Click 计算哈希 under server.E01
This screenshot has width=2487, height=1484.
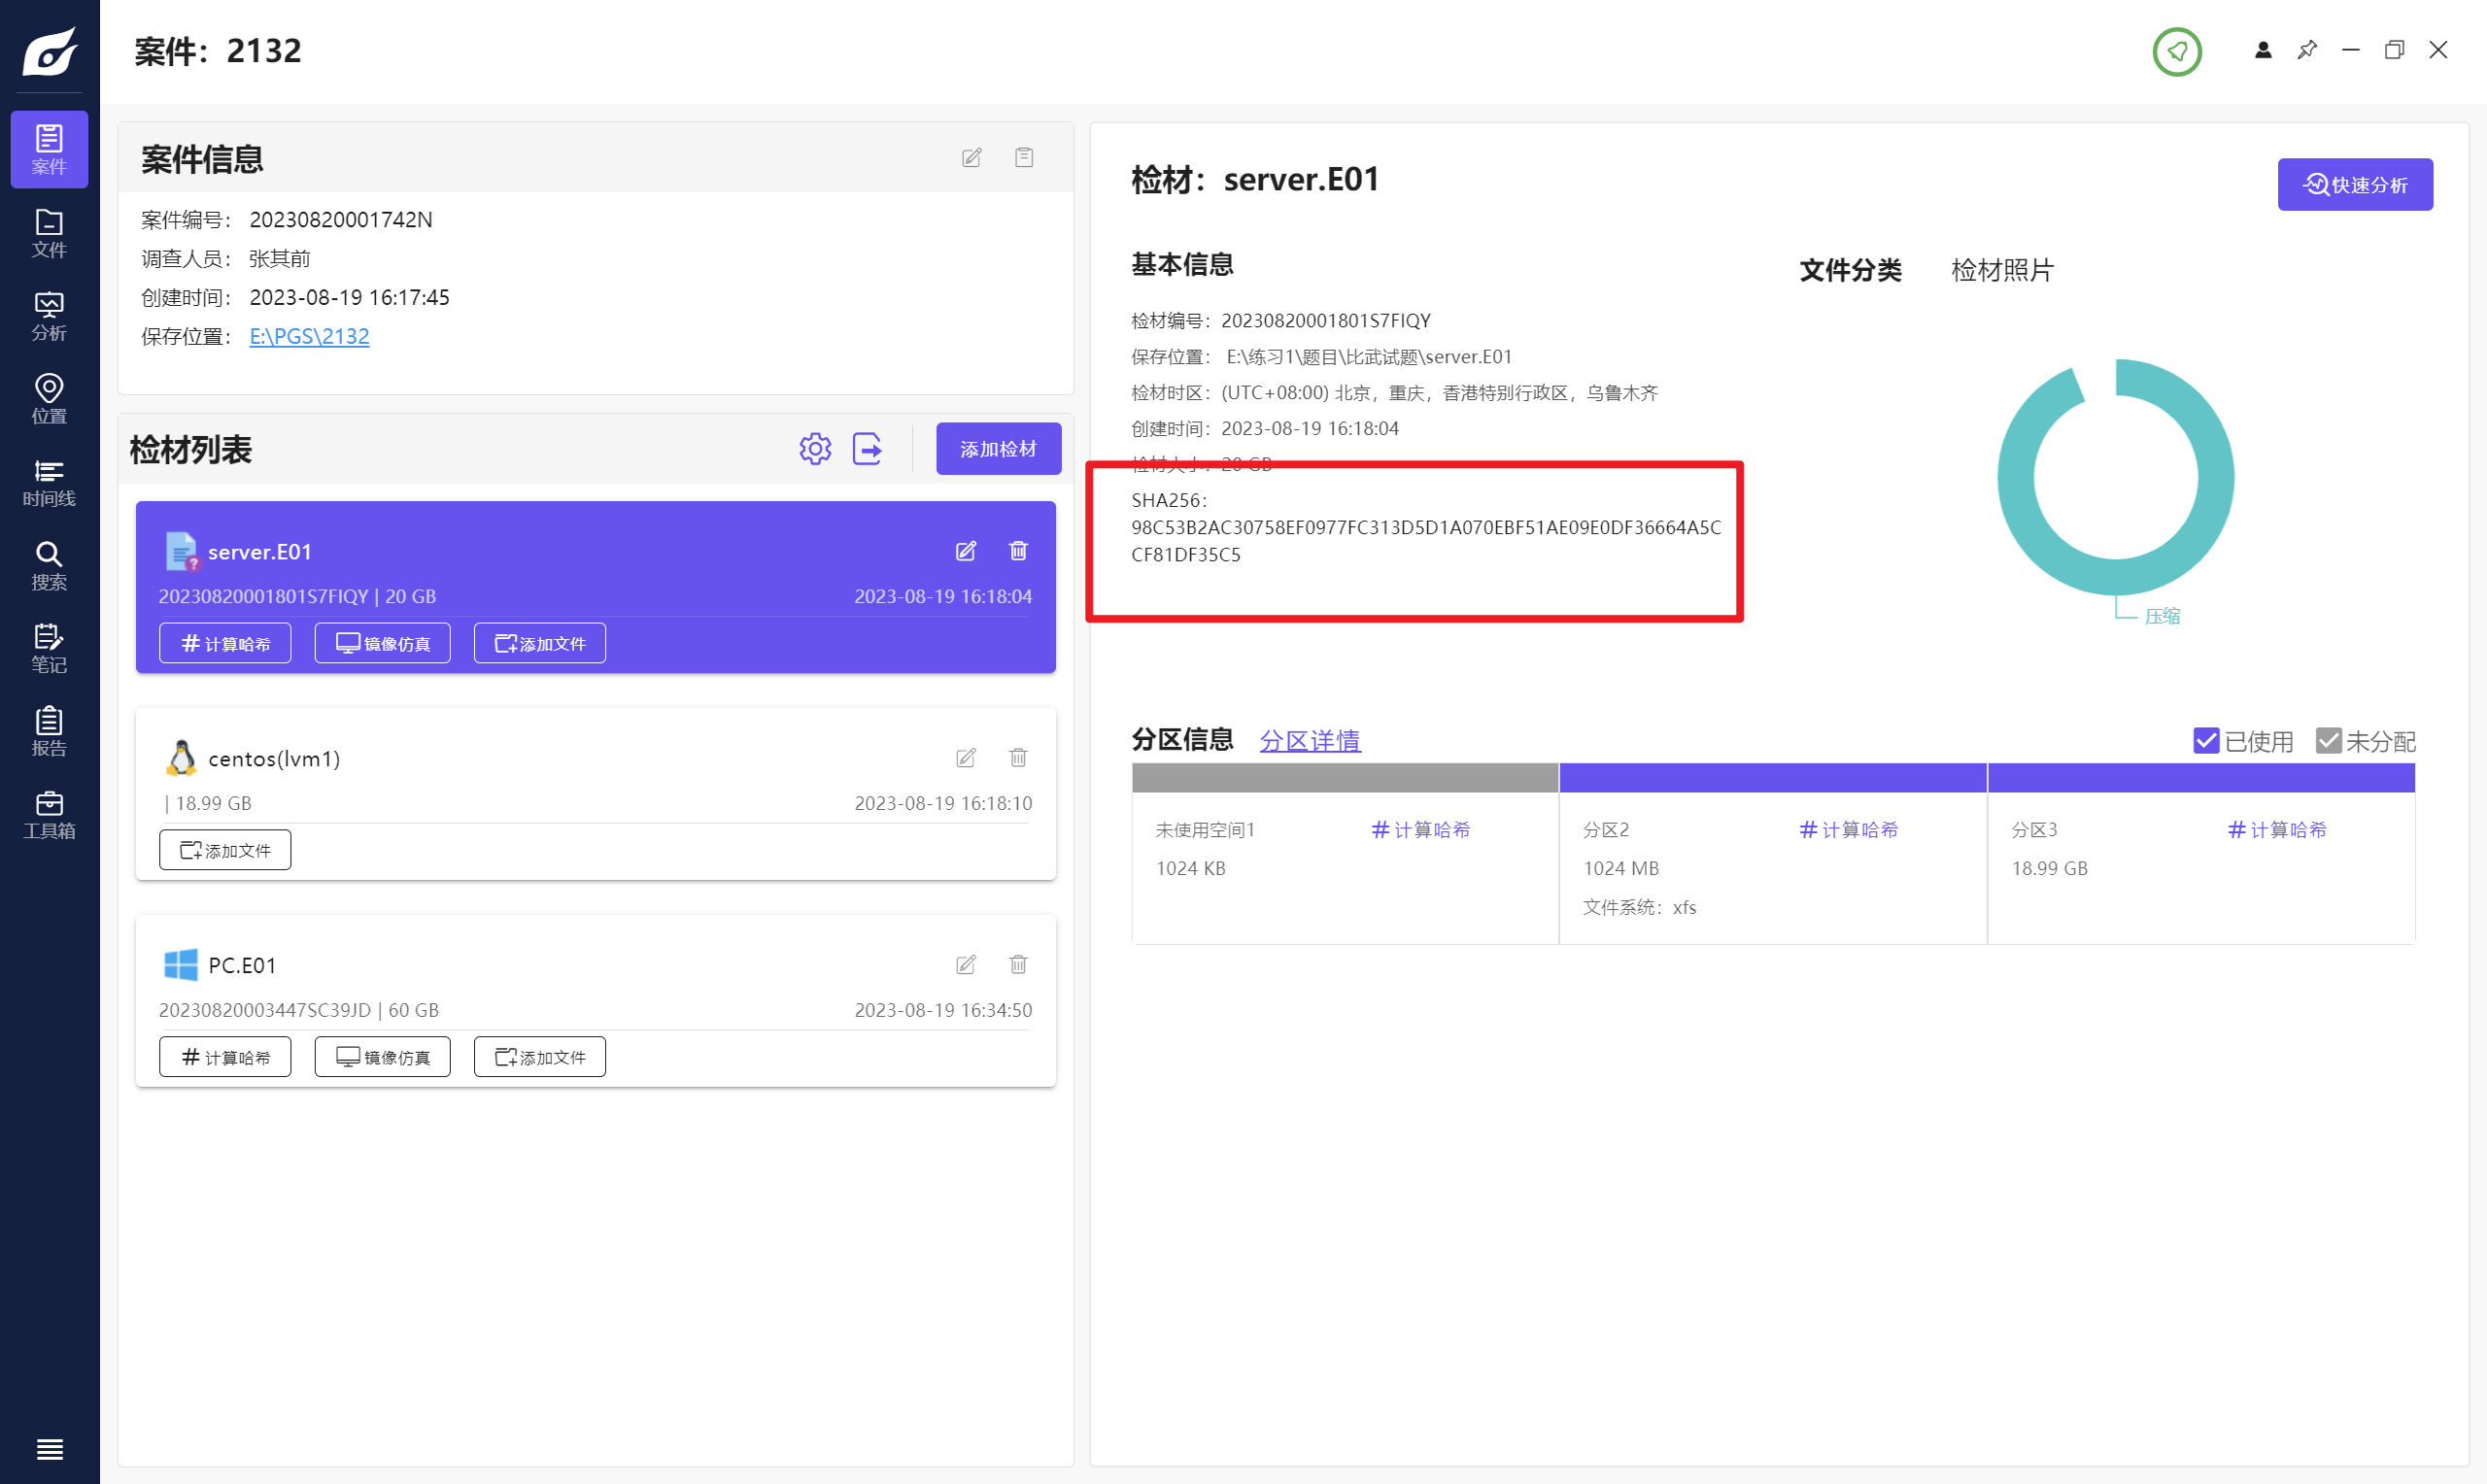225,643
